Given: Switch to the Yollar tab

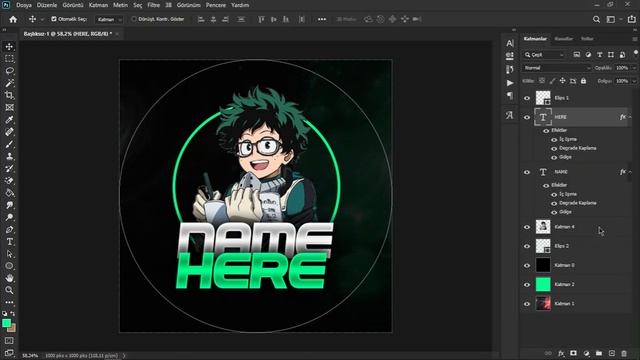Looking at the screenshot, I should [587, 39].
